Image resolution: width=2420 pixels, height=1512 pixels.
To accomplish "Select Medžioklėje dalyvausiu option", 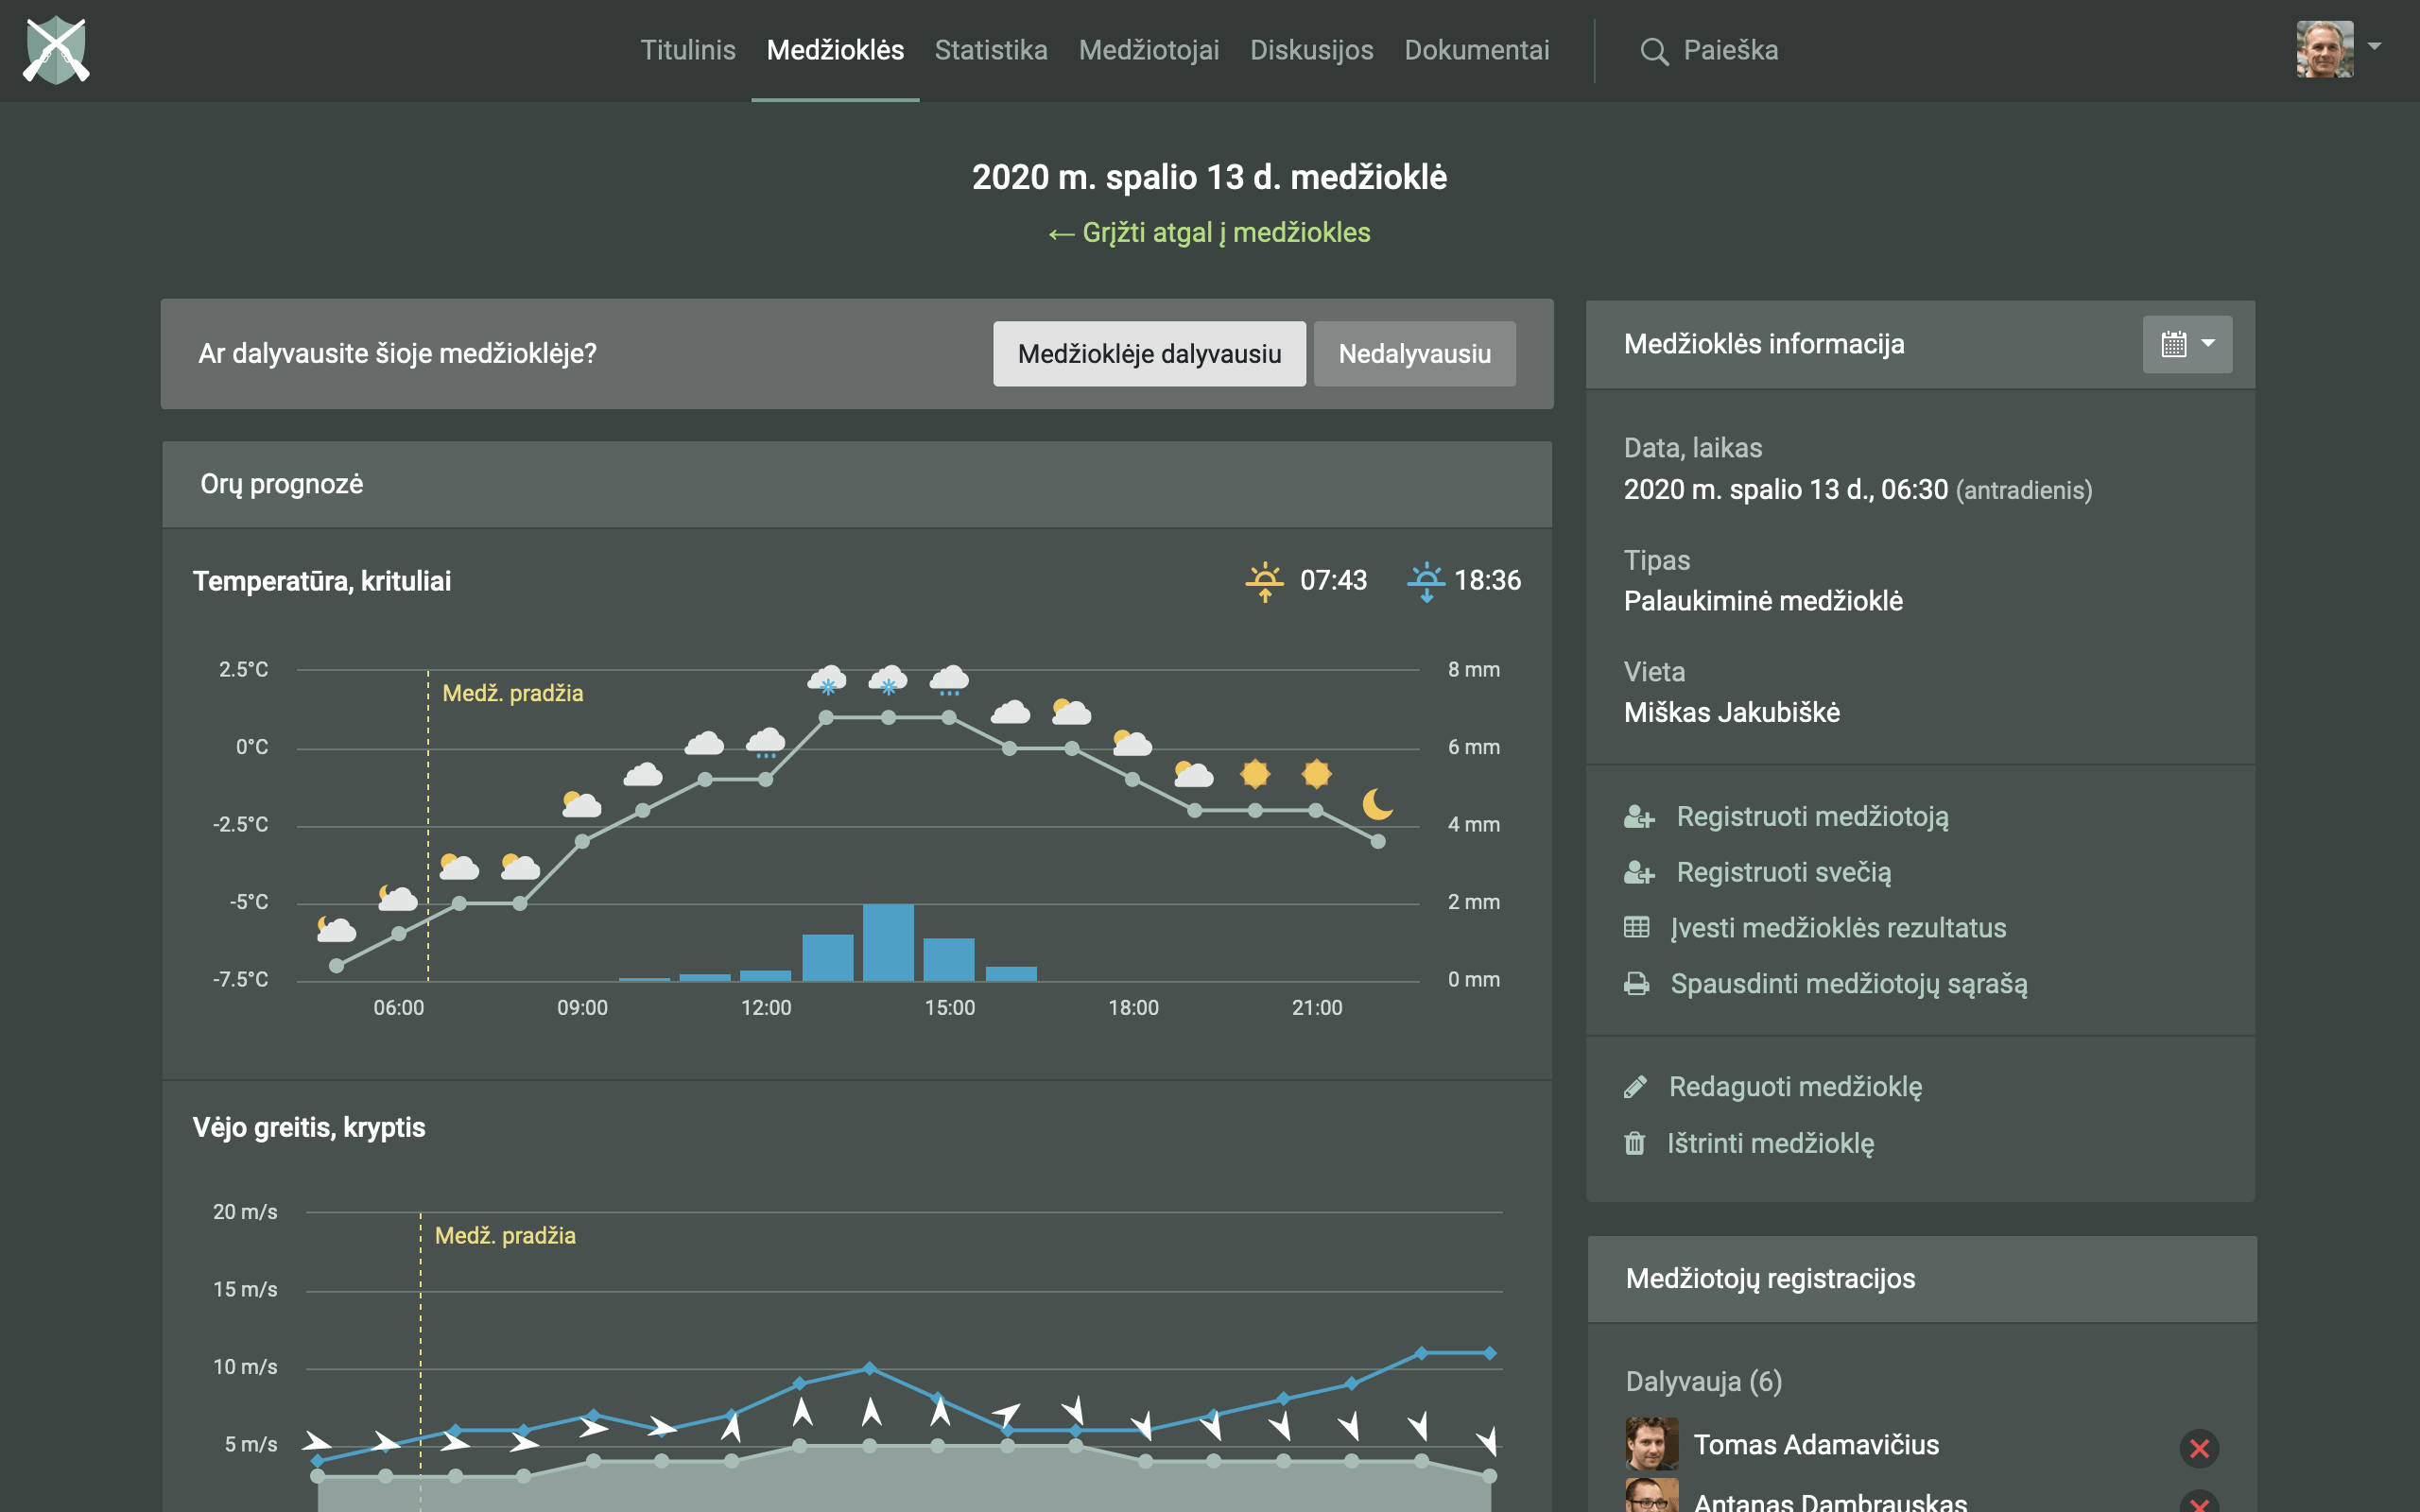I will click(1149, 354).
